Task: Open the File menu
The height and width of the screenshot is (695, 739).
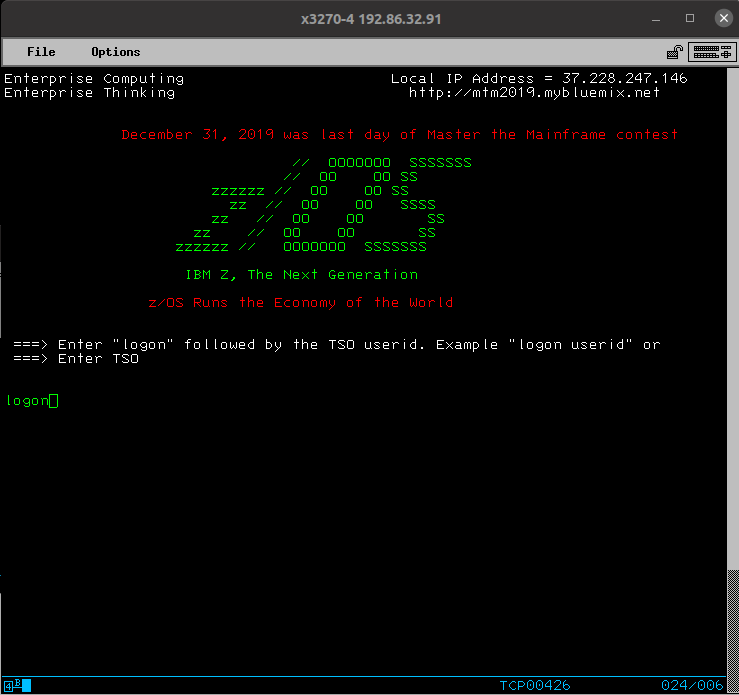Action: click(41, 52)
